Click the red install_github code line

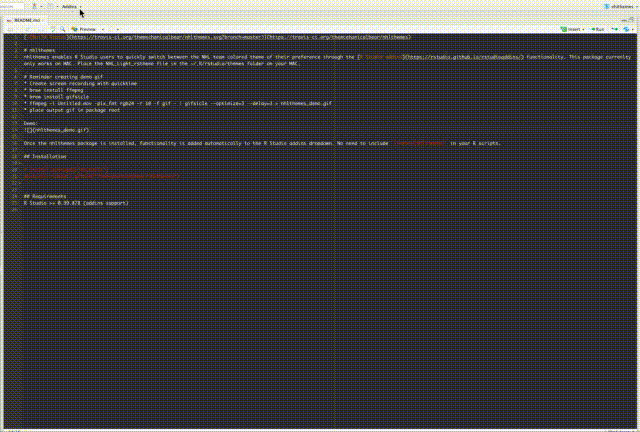pyautogui.click(x=101, y=176)
